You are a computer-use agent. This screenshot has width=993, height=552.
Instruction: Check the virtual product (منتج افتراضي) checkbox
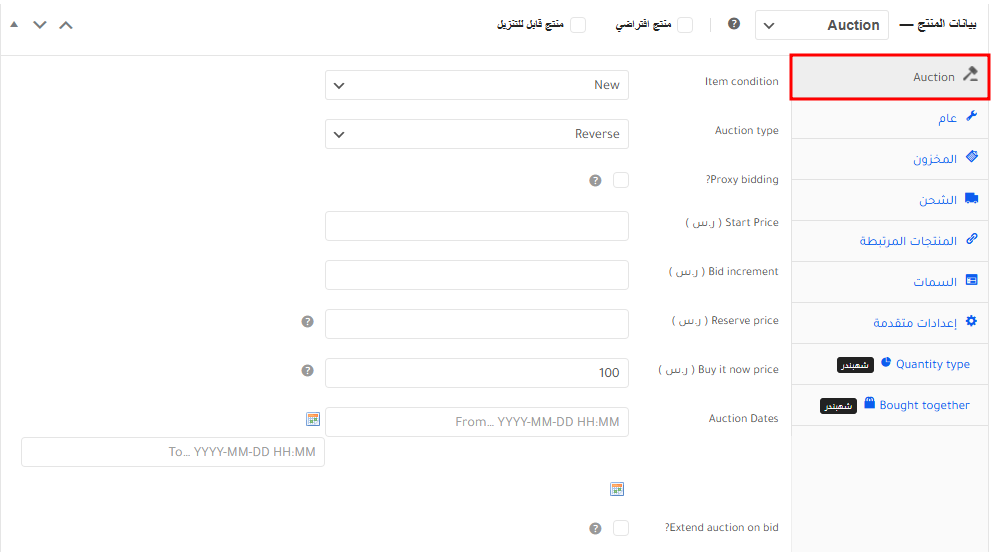tap(685, 25)
